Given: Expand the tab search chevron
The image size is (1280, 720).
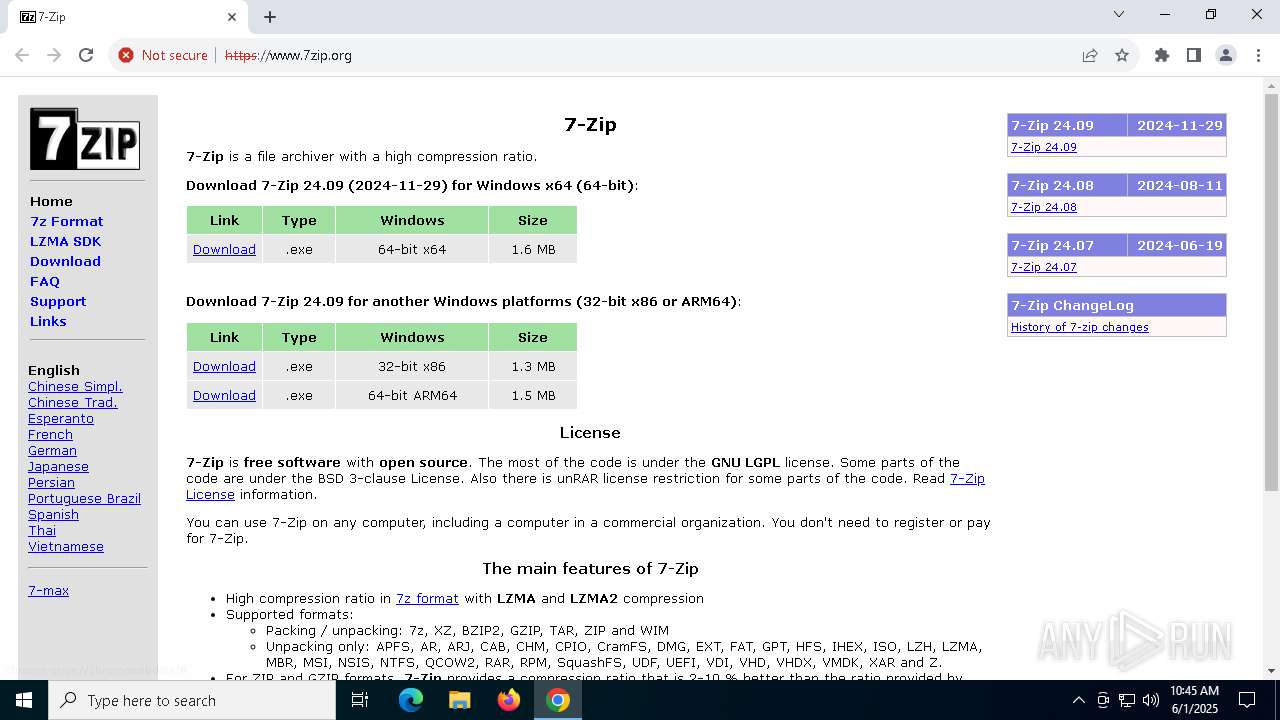Looking at the screenshot, I should pos(1119,14).
